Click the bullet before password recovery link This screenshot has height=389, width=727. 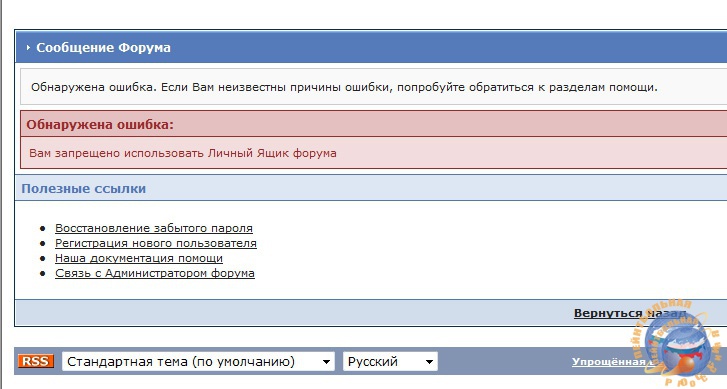(x=43, y=228)
